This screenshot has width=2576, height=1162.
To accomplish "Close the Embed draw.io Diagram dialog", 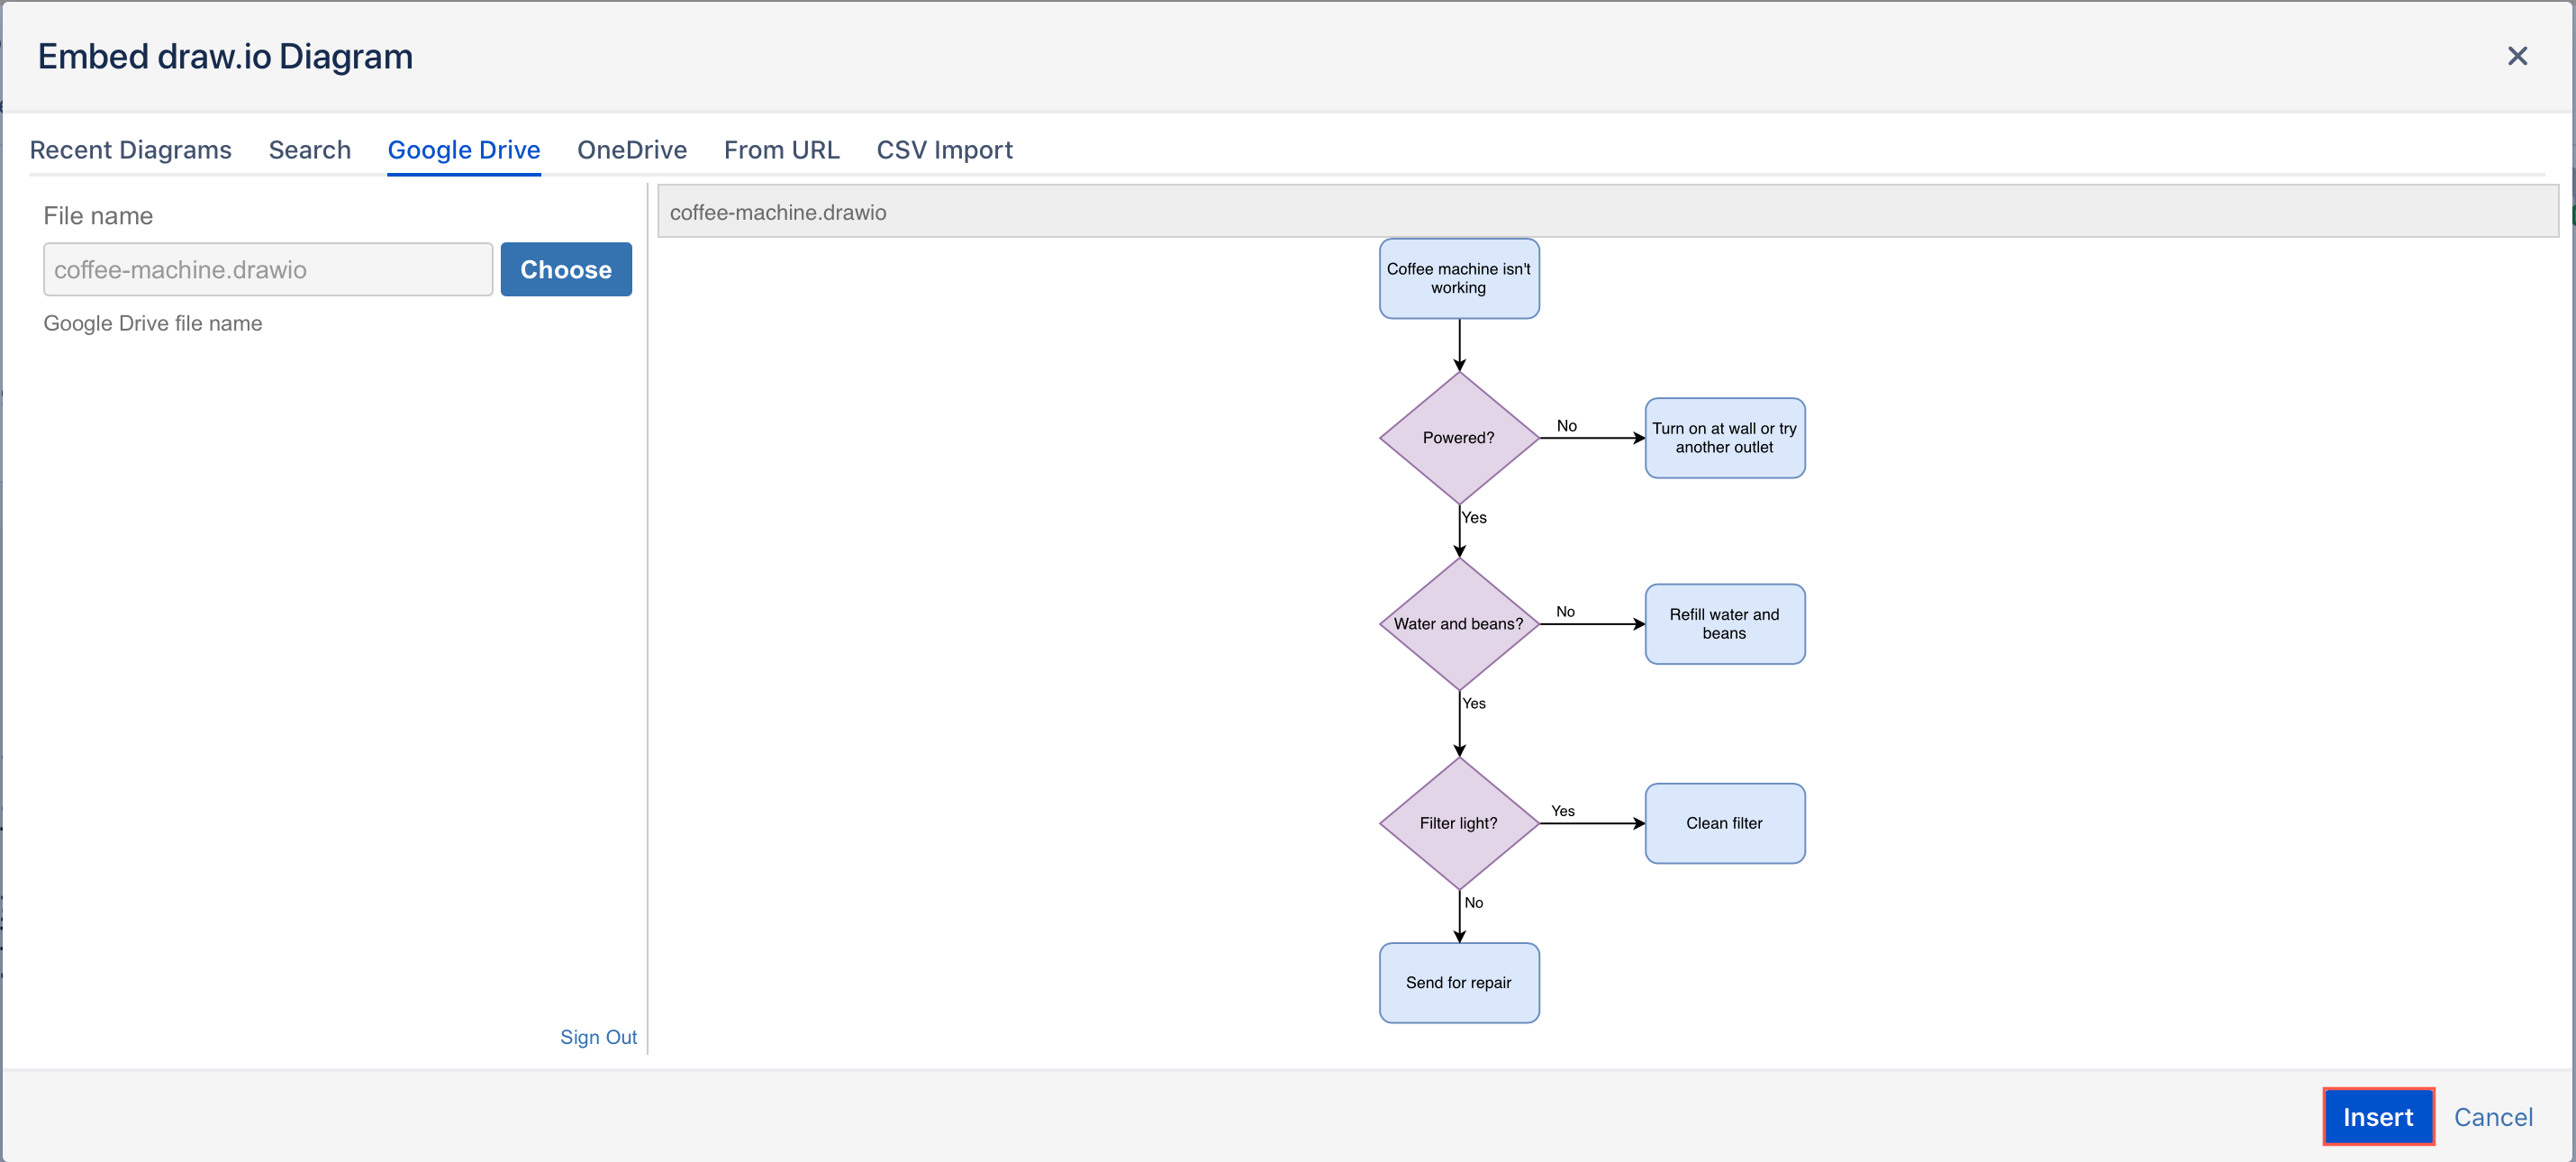I will (x=2518, y=56).
